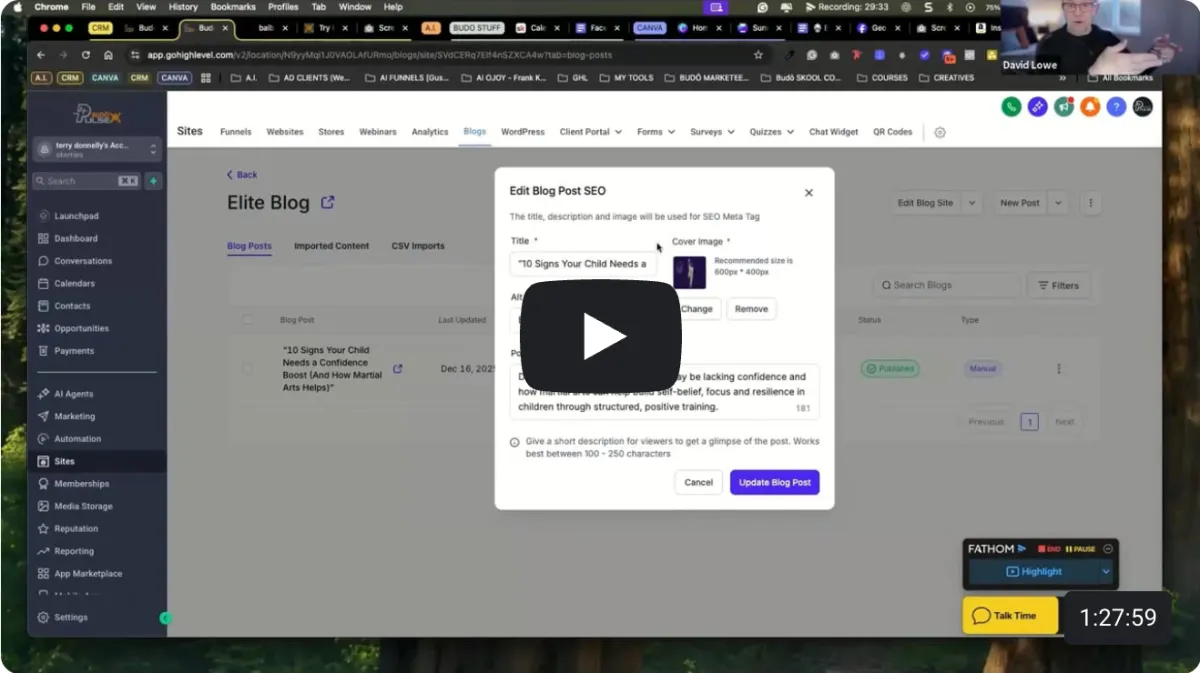Click the Update Blog Post button

(775, 482)
